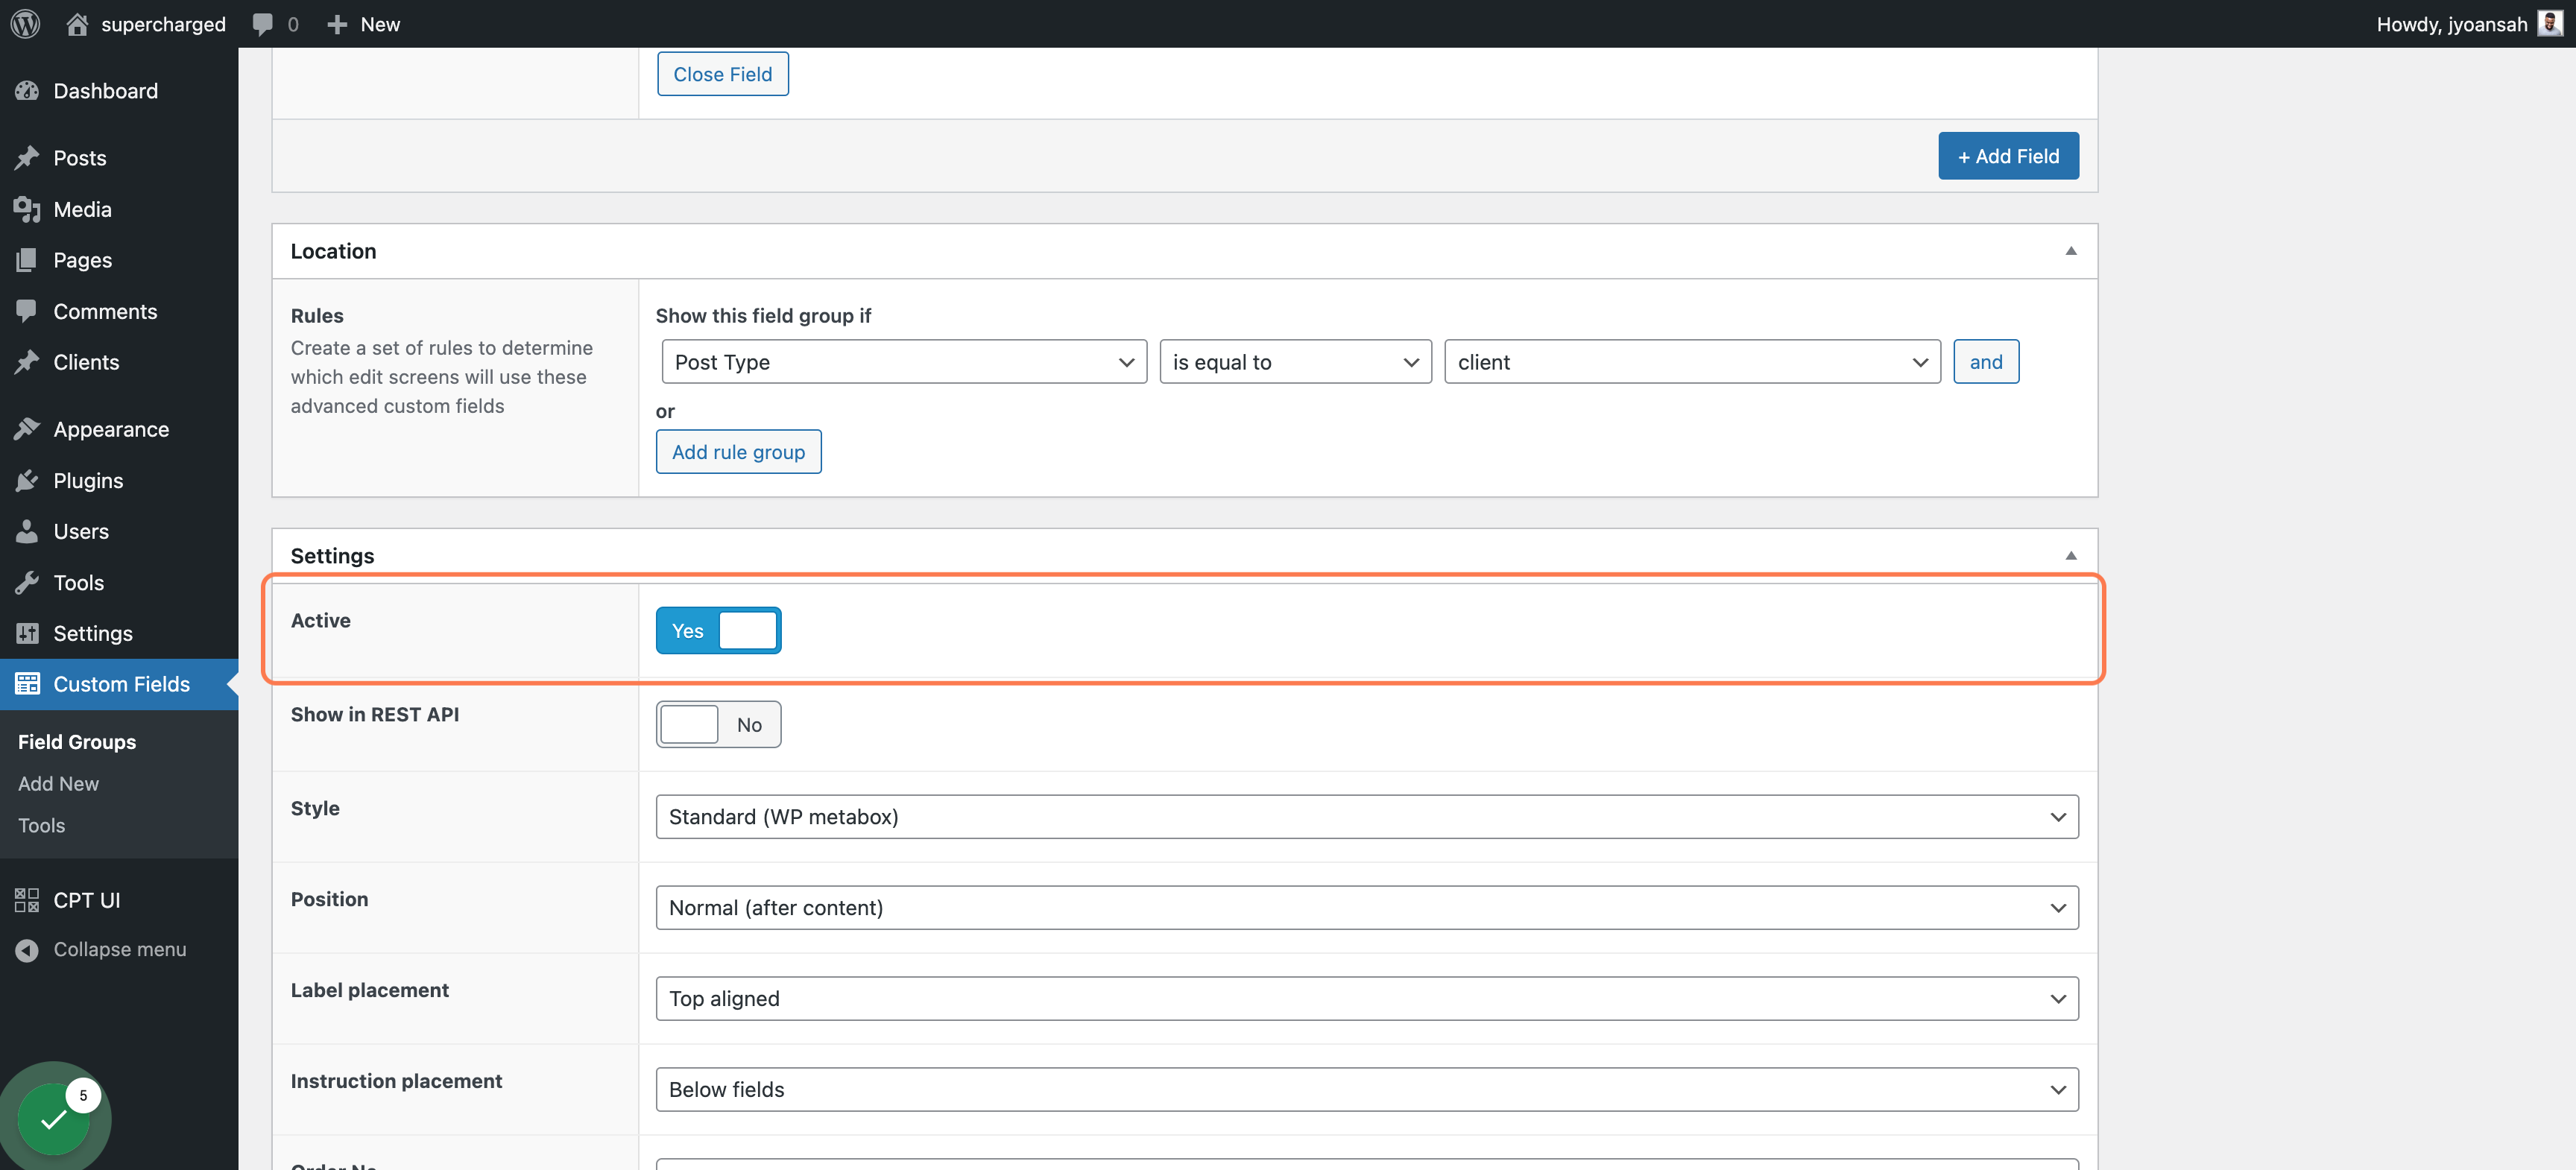Viewport: 2576px width, 1170px height.
Task: Open the WordPress logo menu
Action: 25,24
